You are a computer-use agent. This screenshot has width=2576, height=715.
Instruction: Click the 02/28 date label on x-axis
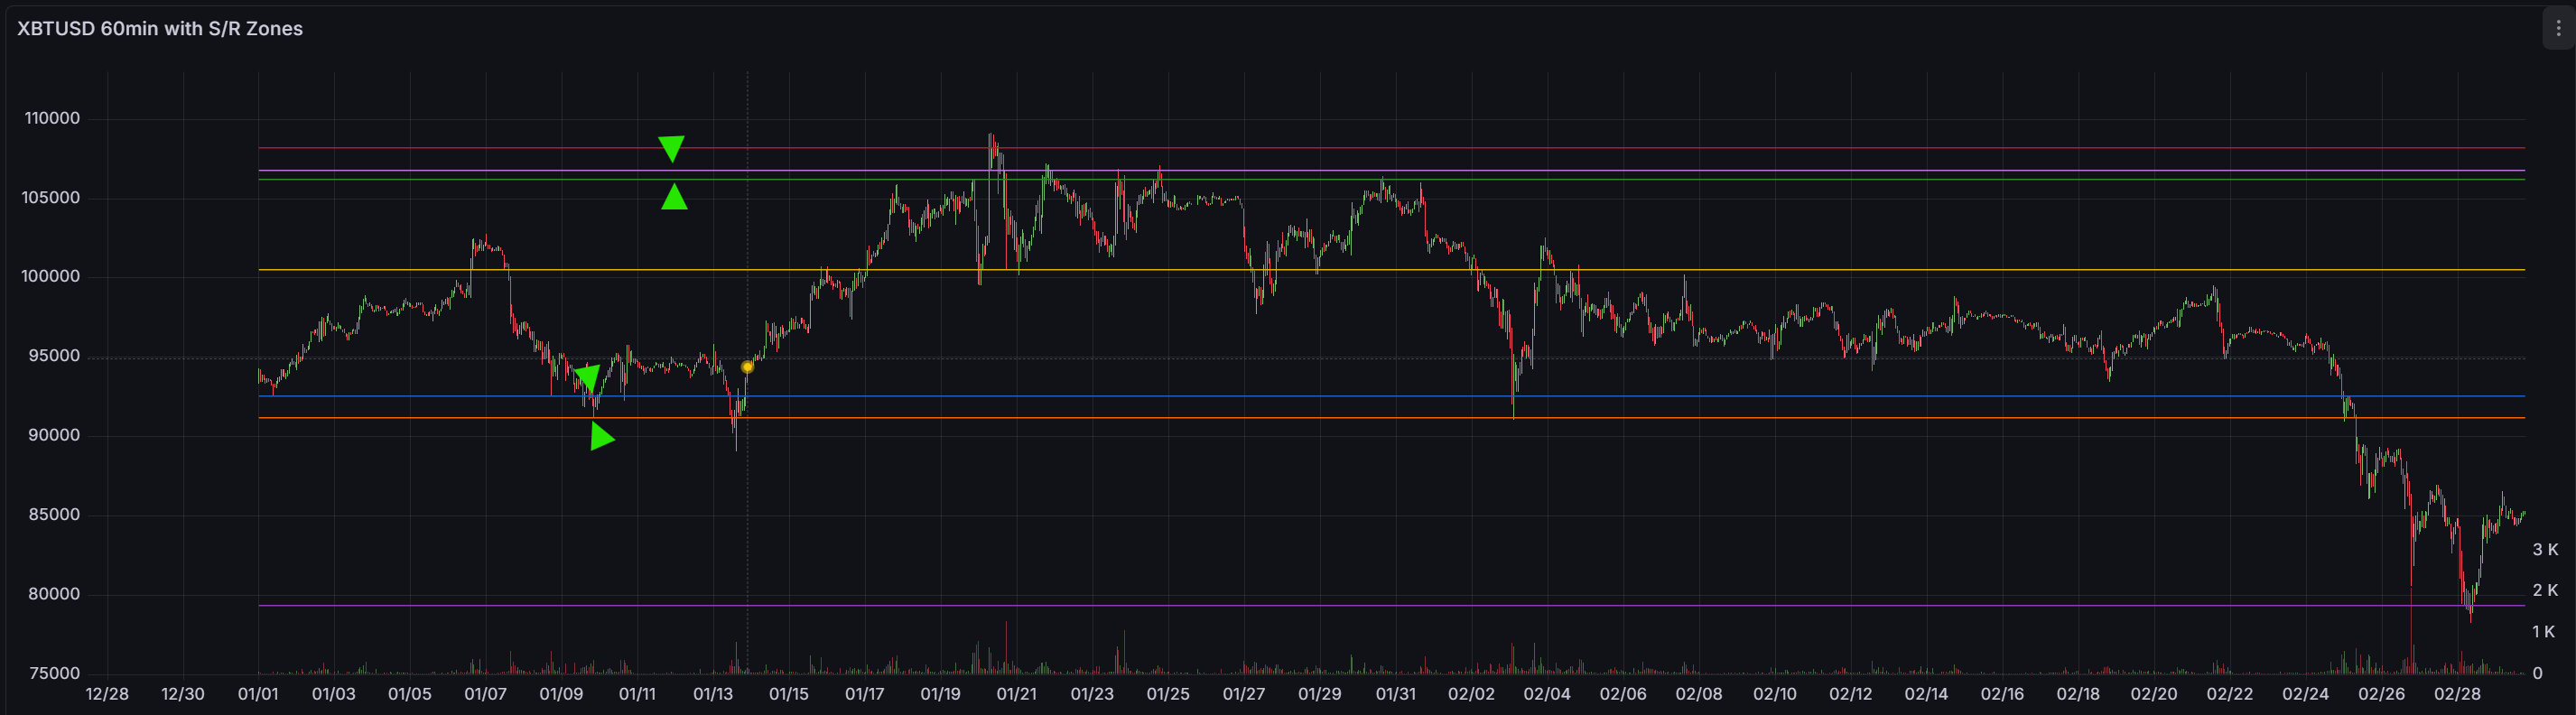(2457, 694)
